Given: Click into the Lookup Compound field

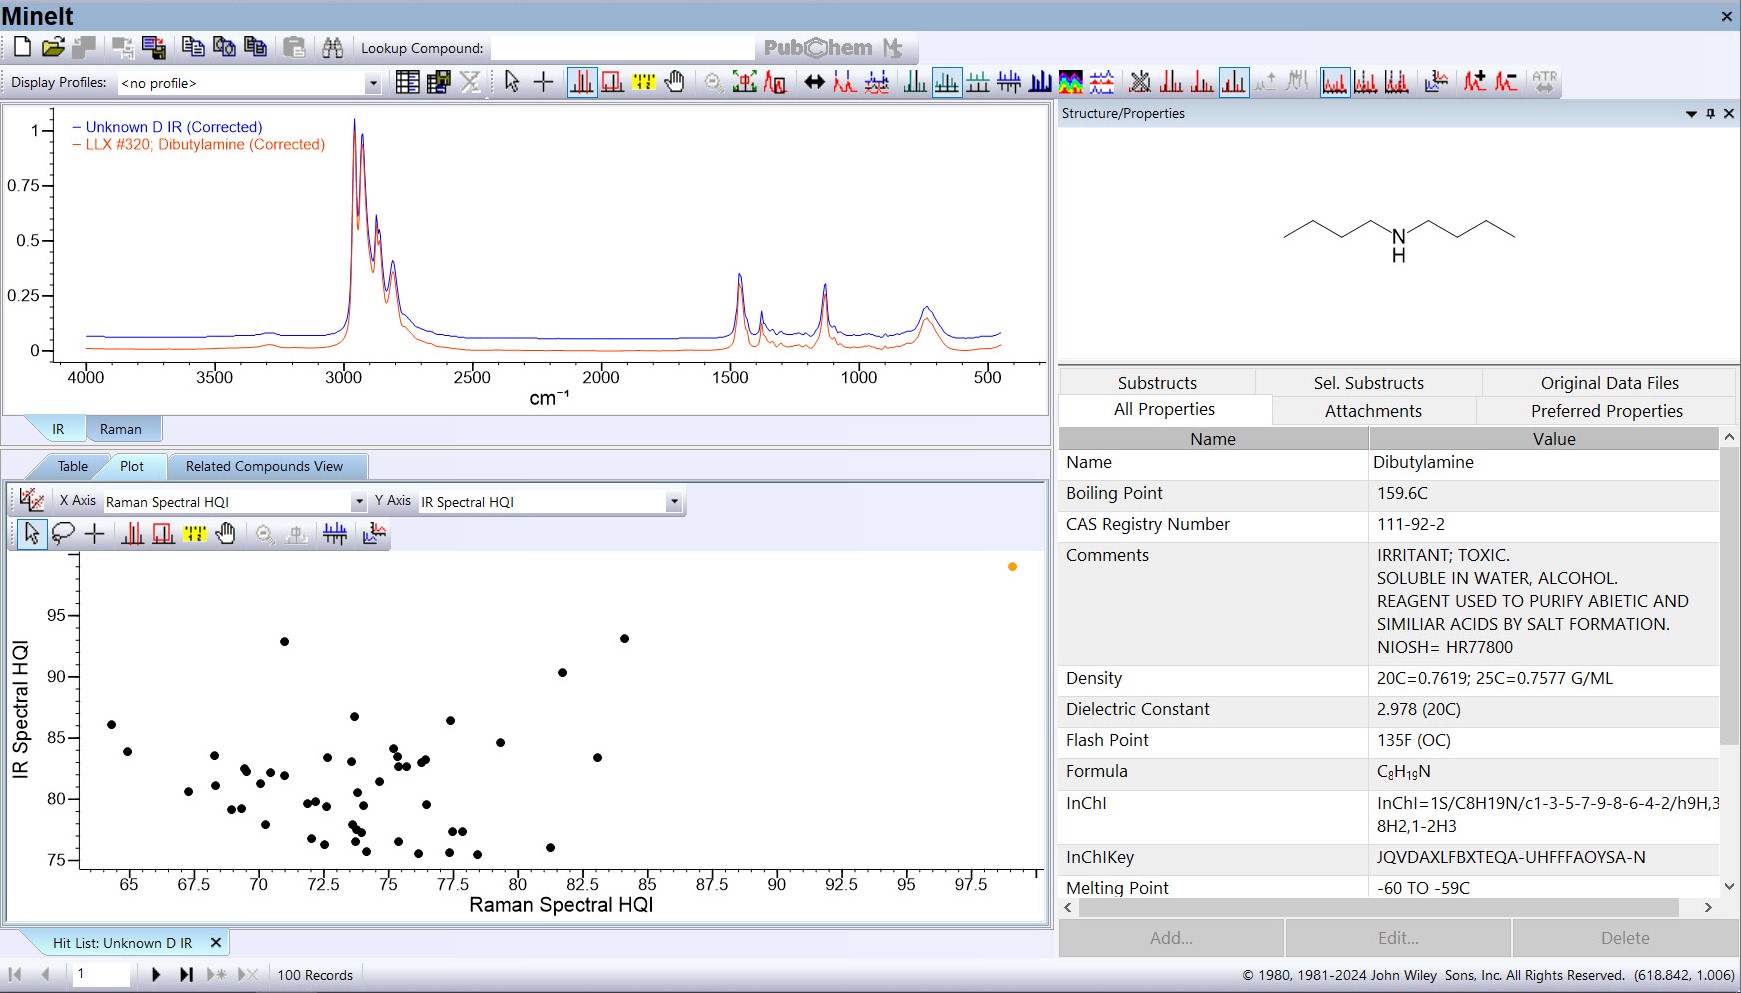Looking at the screenshot, I should pos(622,48).
